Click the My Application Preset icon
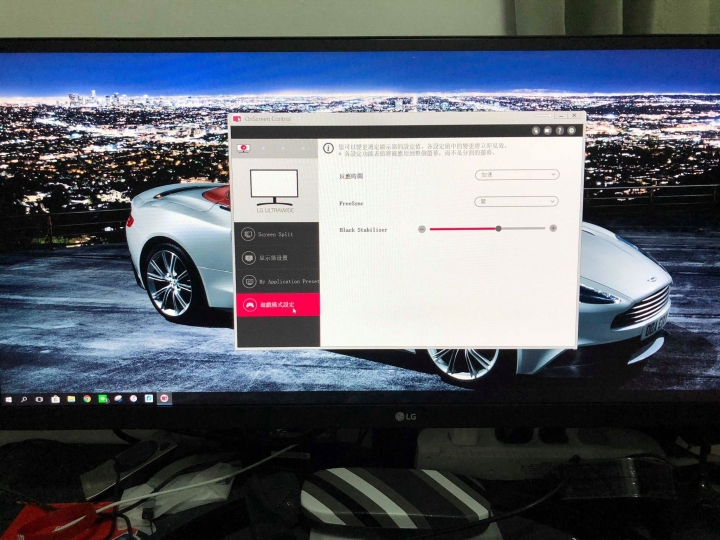Screen dimensions: 720x540 tap(249, 281)
